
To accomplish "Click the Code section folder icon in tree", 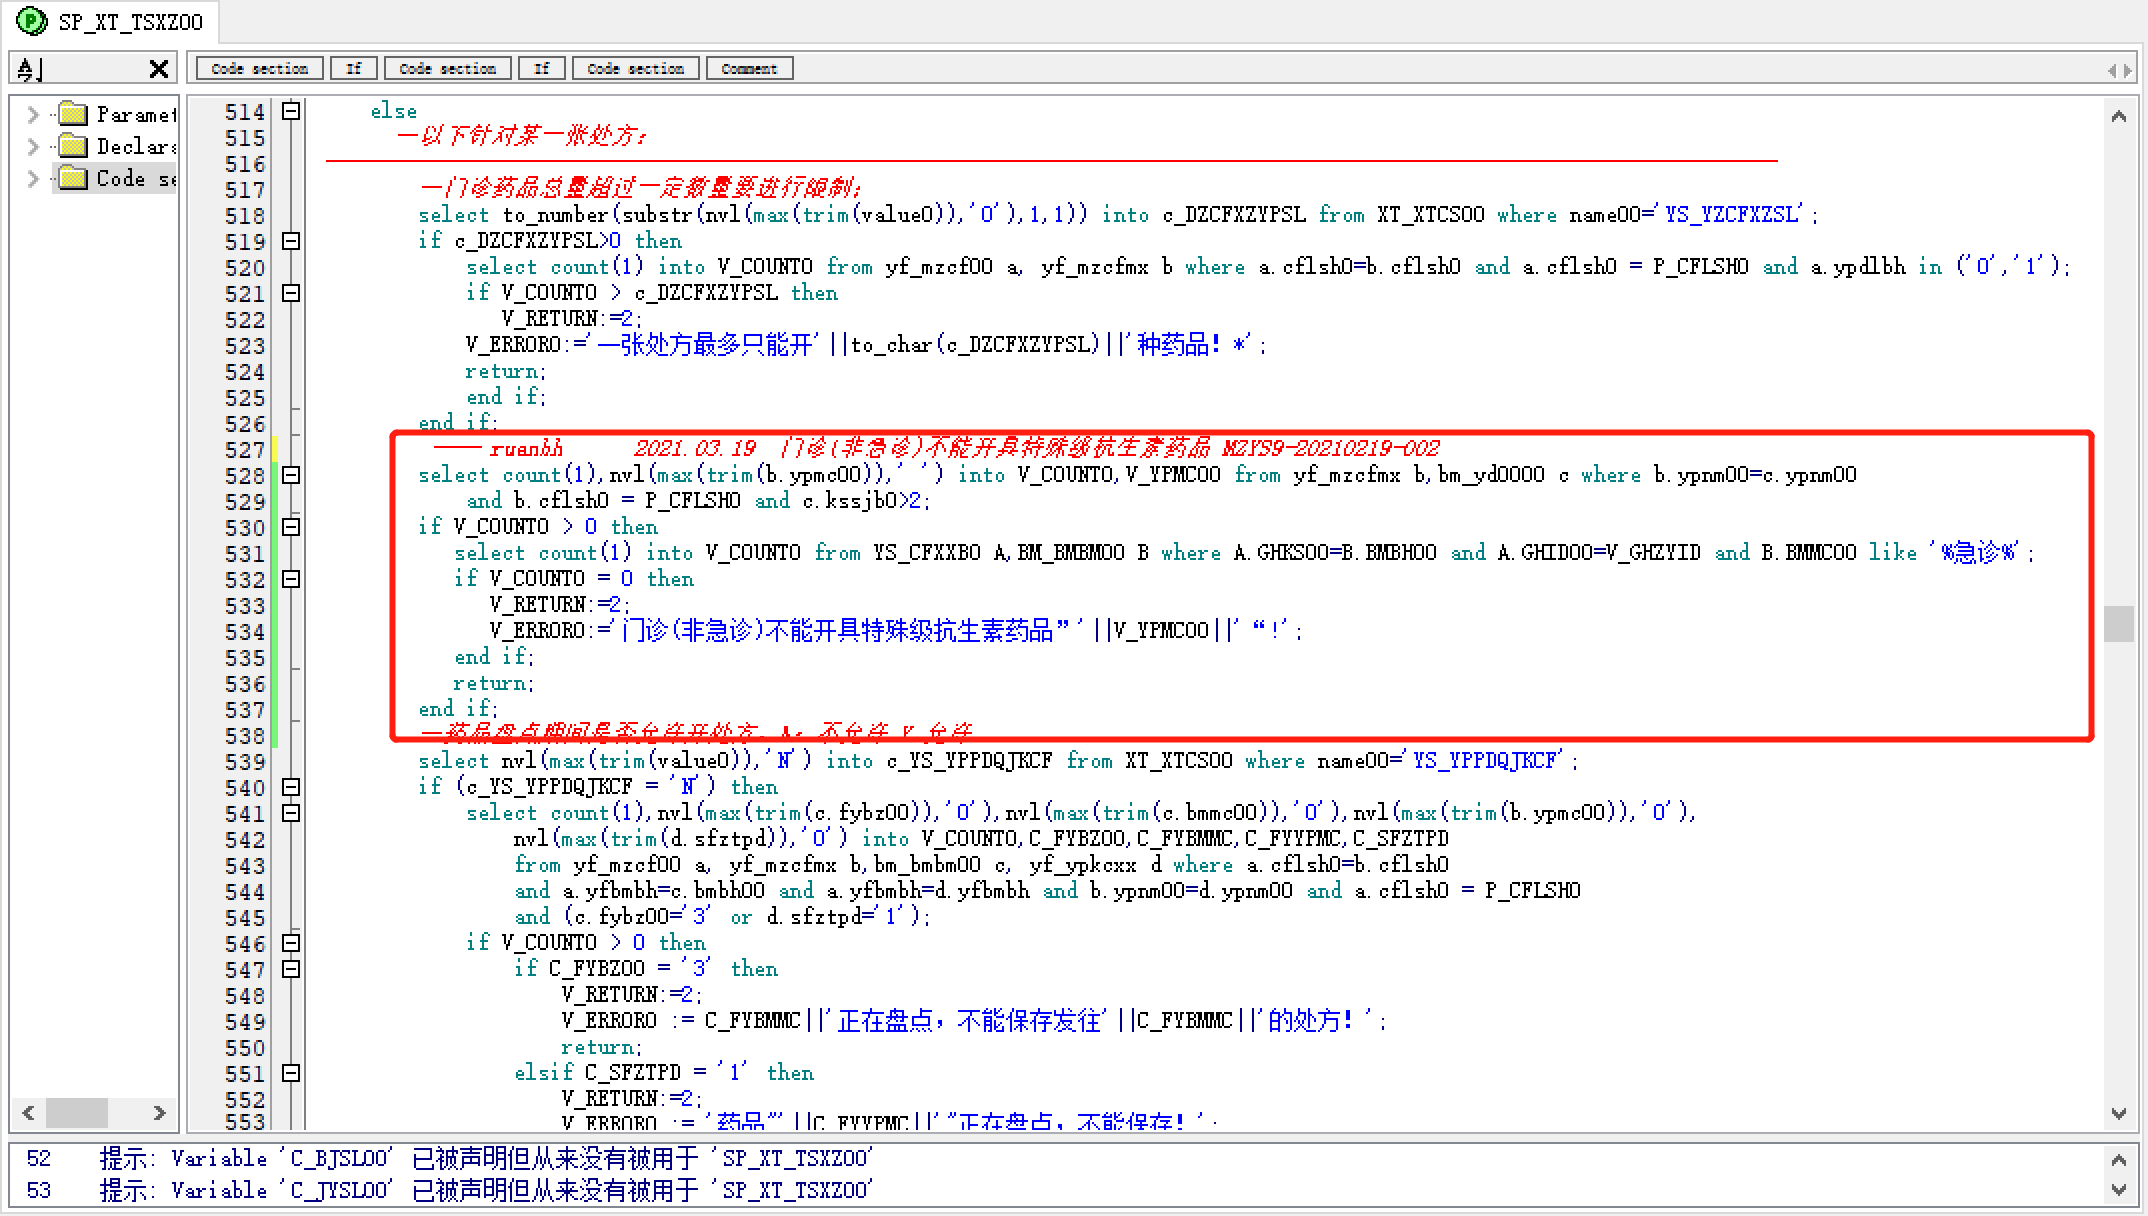I will pyautogui.click(x=73, y=178).
